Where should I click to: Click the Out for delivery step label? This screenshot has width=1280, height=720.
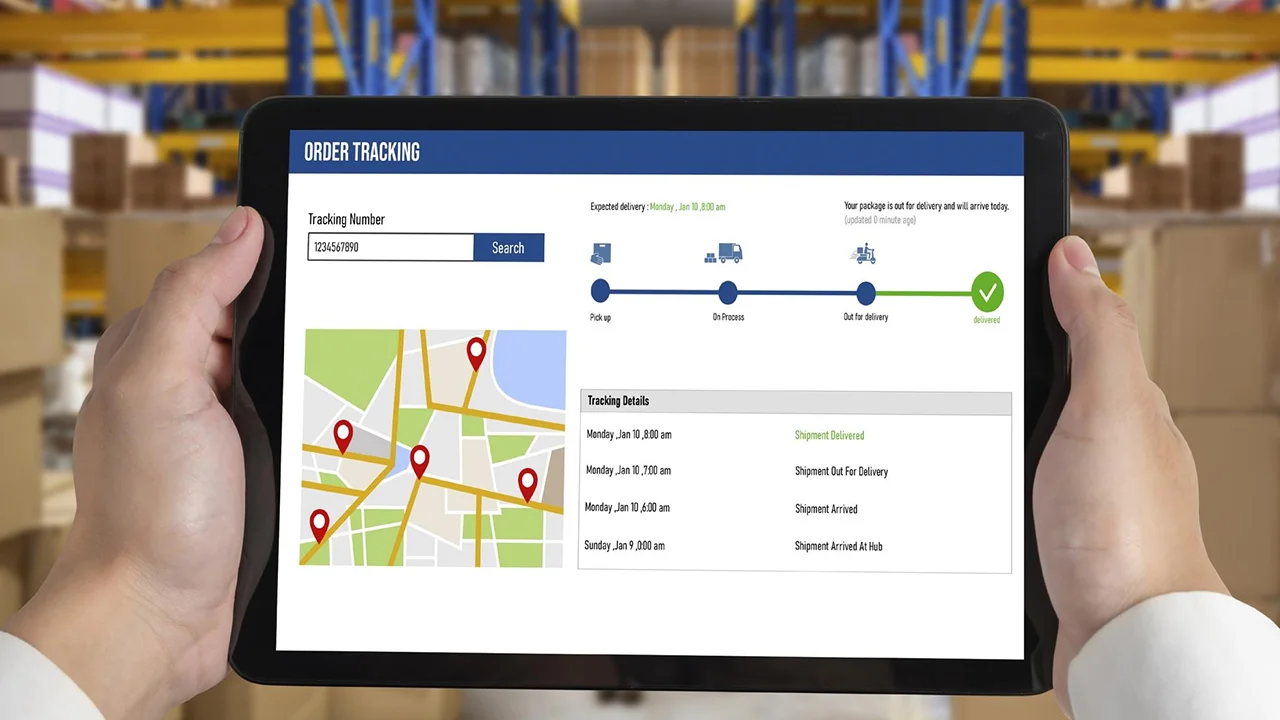click(866, 317)
